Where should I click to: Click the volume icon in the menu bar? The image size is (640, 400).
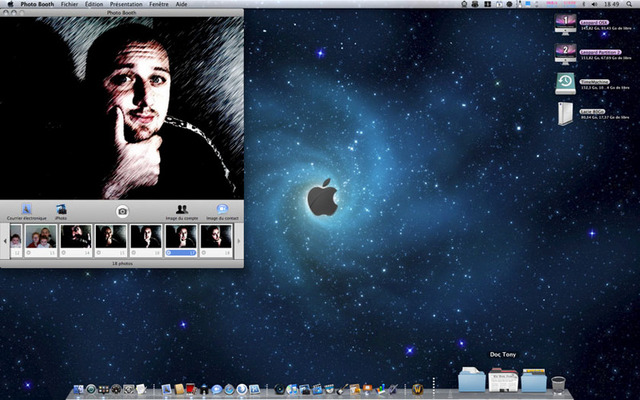tap(594, 4)
